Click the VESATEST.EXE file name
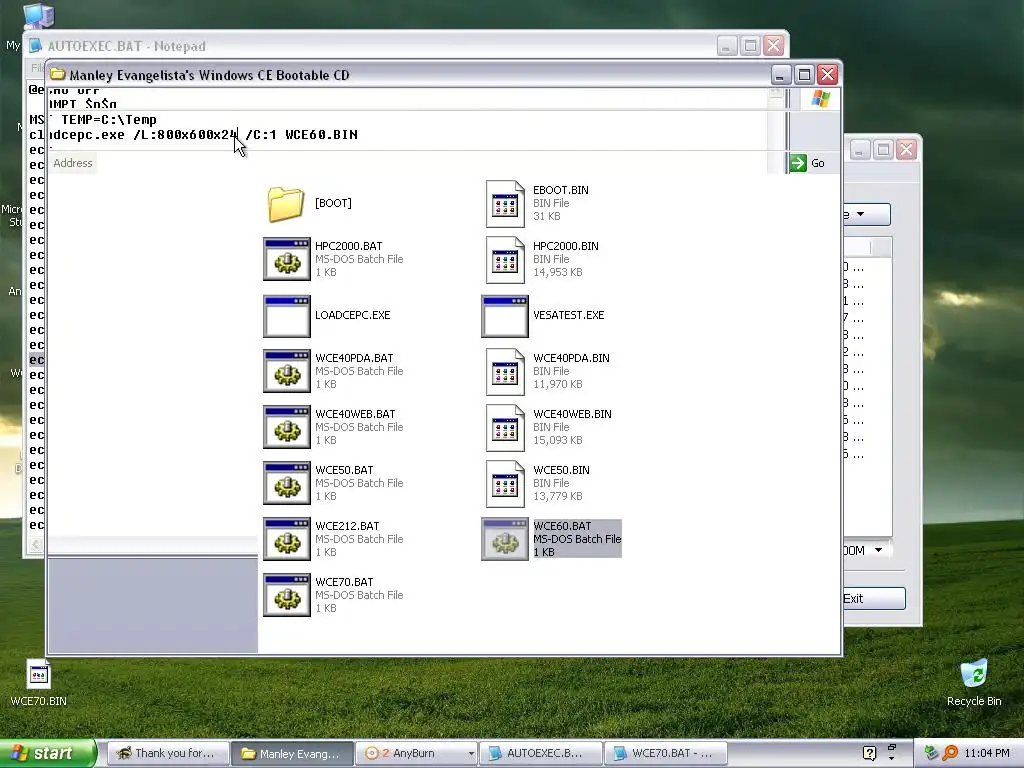This screenshot has height=768, width=1024. coord(569,315)
